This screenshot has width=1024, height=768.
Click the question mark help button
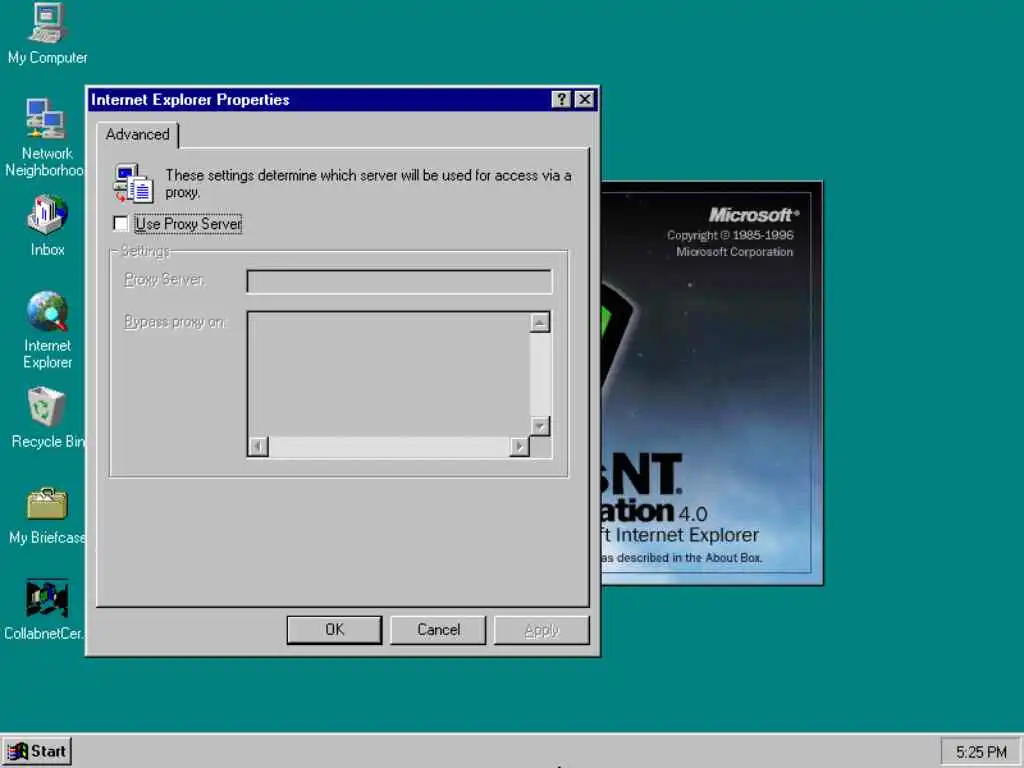point(561,99)
